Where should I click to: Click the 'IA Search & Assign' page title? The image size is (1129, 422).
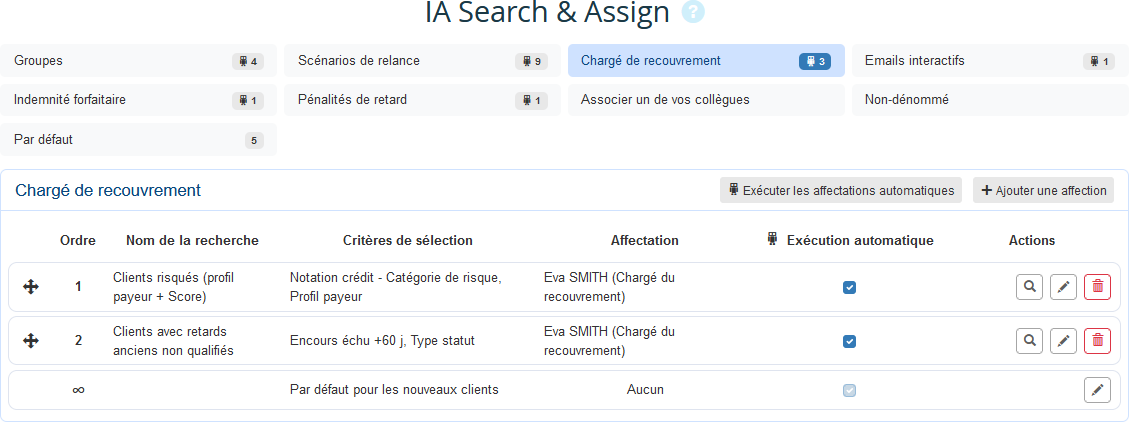pyautogui.click(x=547, y=12)
